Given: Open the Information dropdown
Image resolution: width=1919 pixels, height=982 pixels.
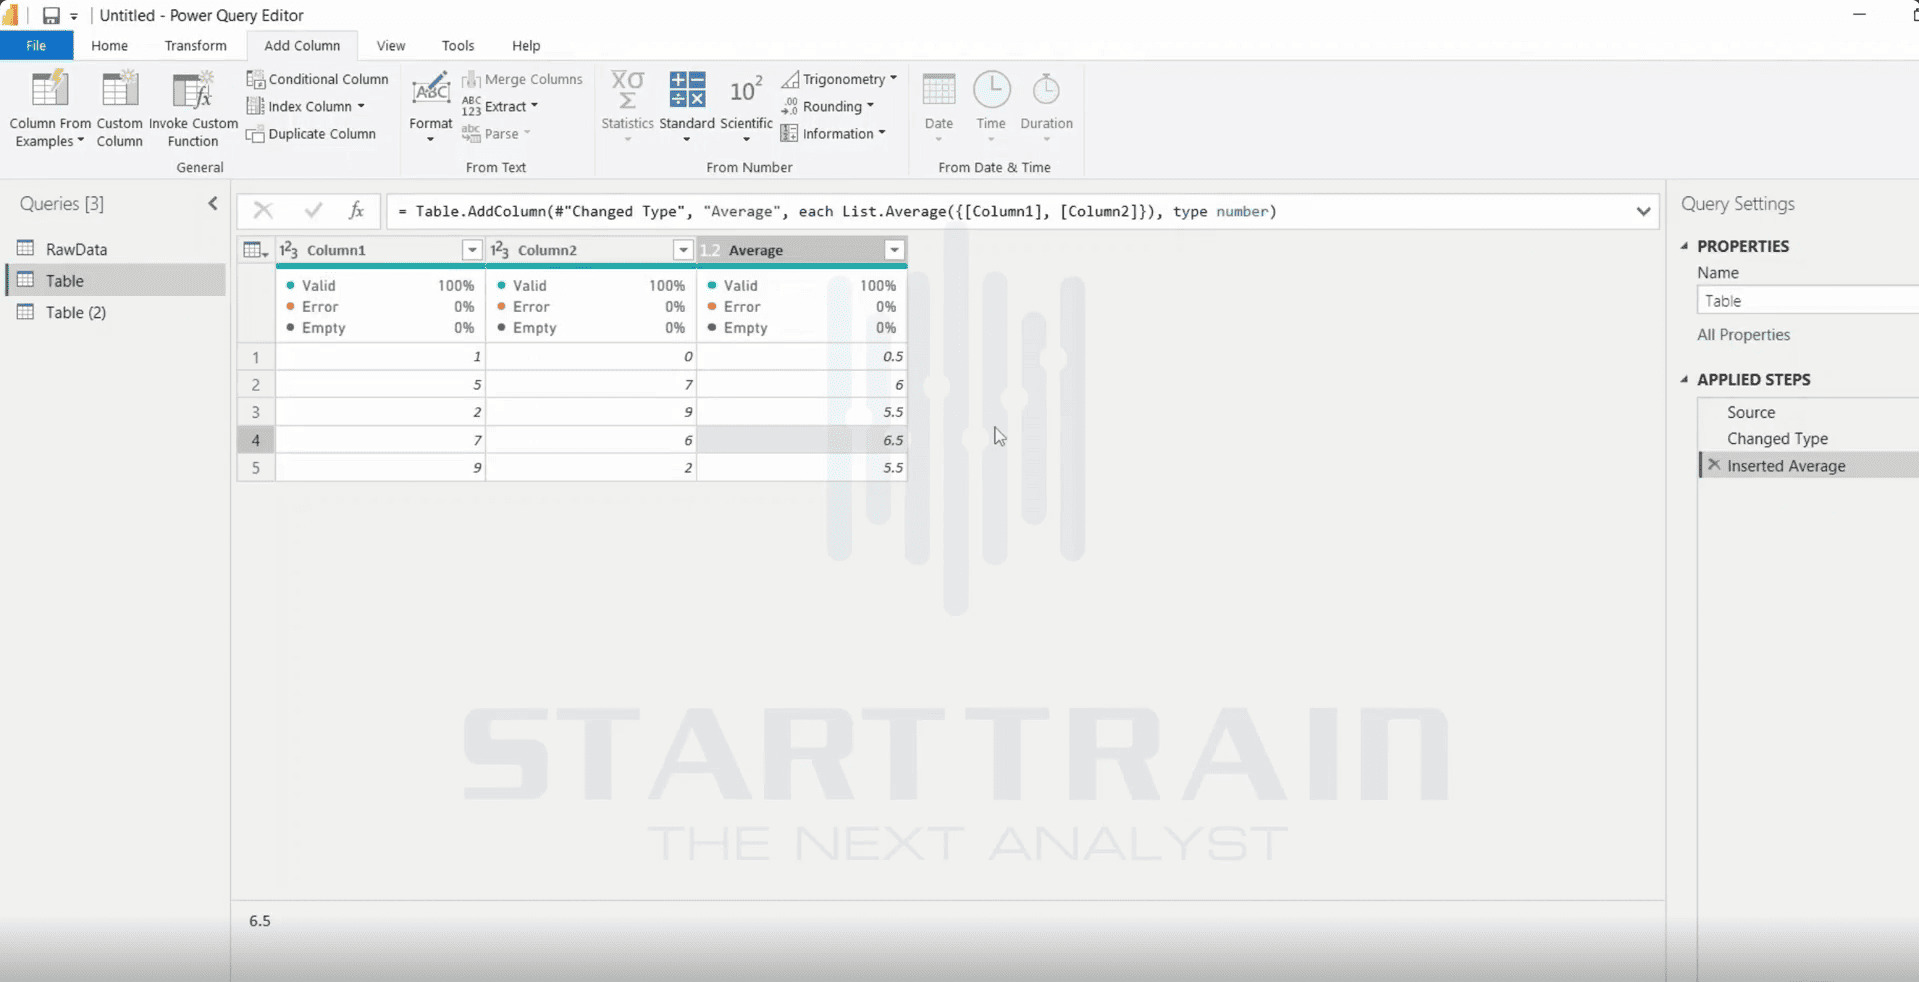Looking at the screenshot, I should pyautogui.click(x=882, y=133).
